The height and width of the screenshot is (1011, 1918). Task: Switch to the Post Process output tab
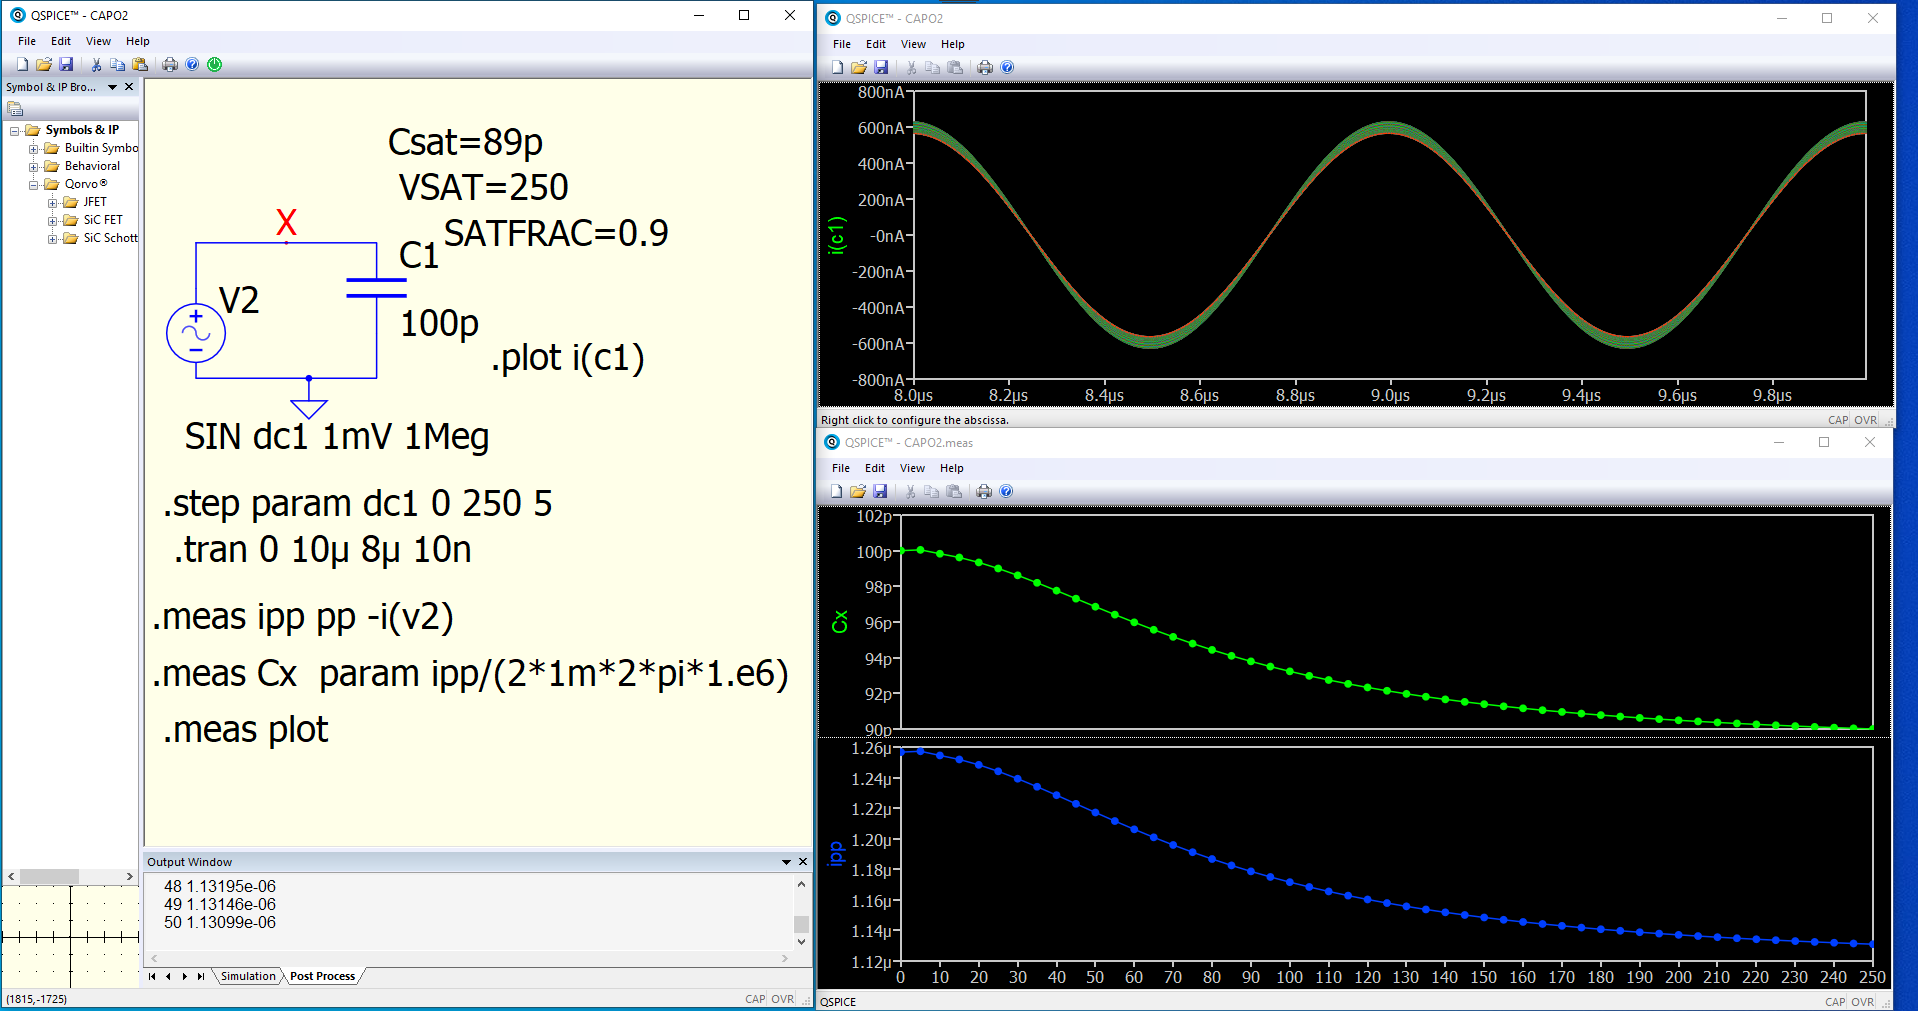tap(322, 976)
